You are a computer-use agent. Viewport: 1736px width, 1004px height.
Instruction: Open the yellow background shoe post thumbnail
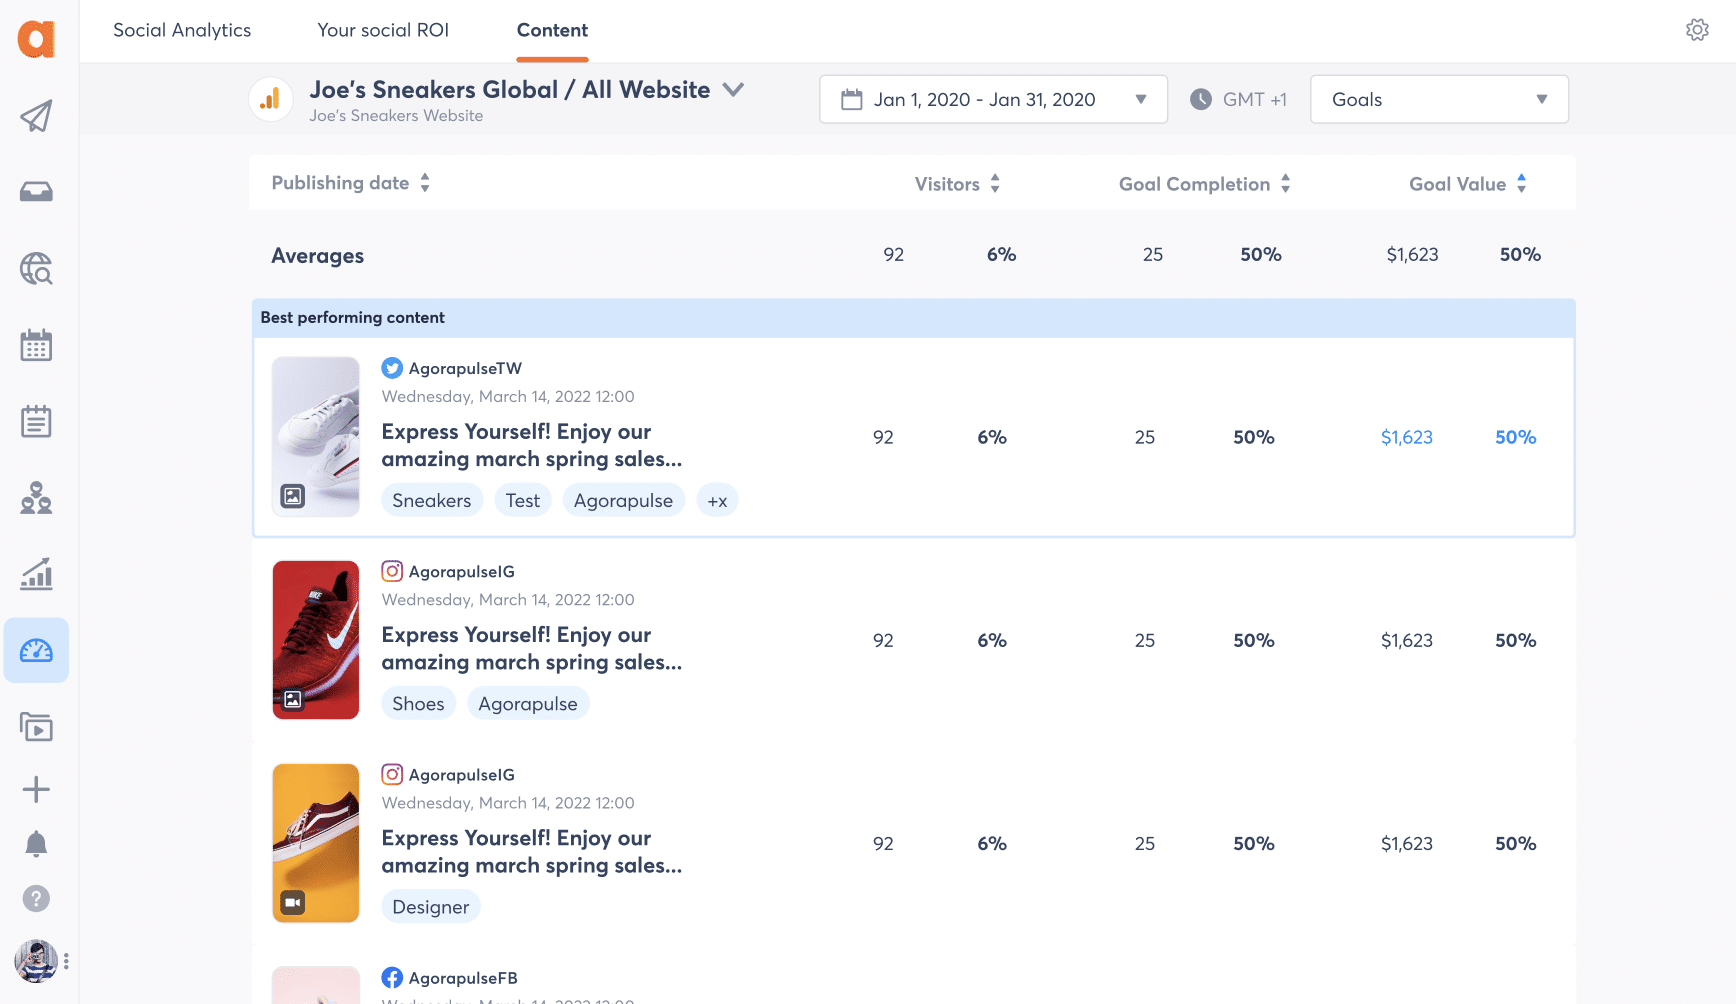[316, 843]
